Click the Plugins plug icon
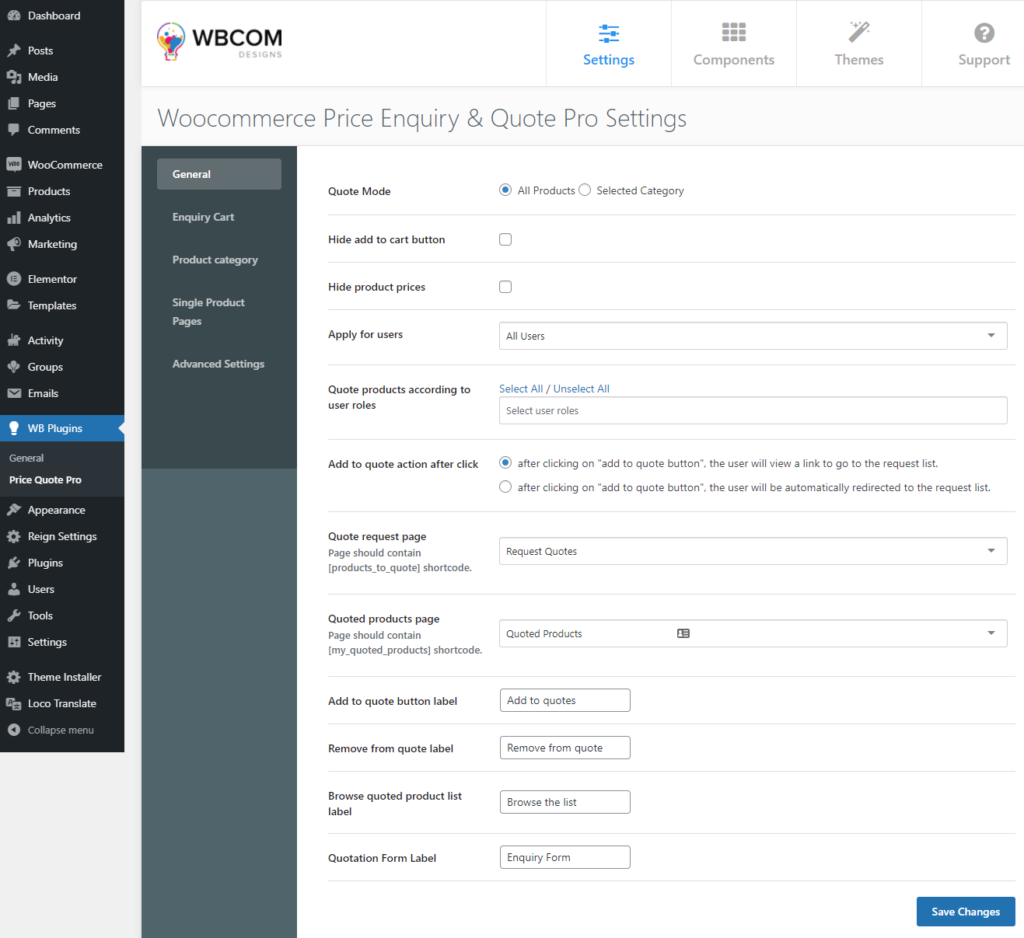 point(14,562)
